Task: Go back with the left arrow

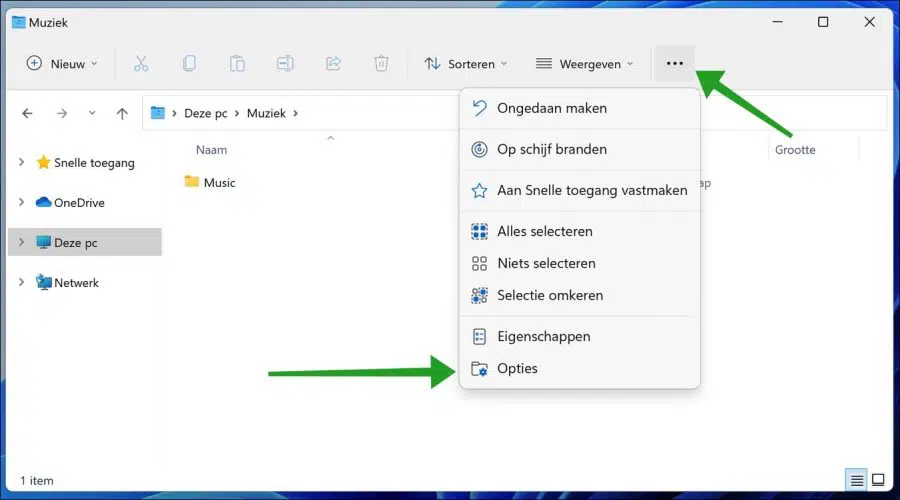Action: pyautogui.click(x=28, y=113)
